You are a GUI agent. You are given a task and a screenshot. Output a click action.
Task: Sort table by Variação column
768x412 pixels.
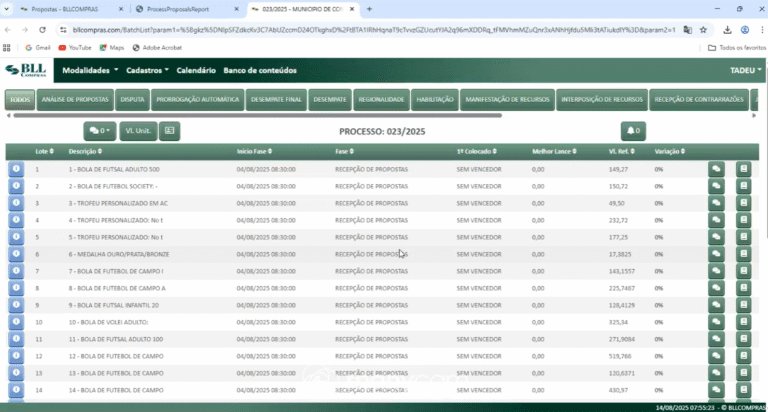[x=670, y=151]
